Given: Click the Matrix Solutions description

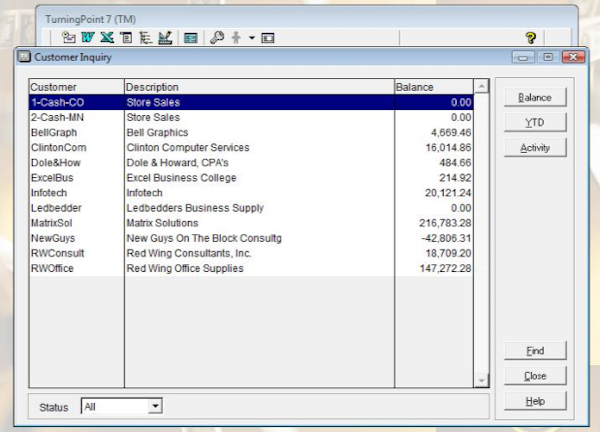Looking at the screenshot, I should pyautogui.click(x=162, y=223).
